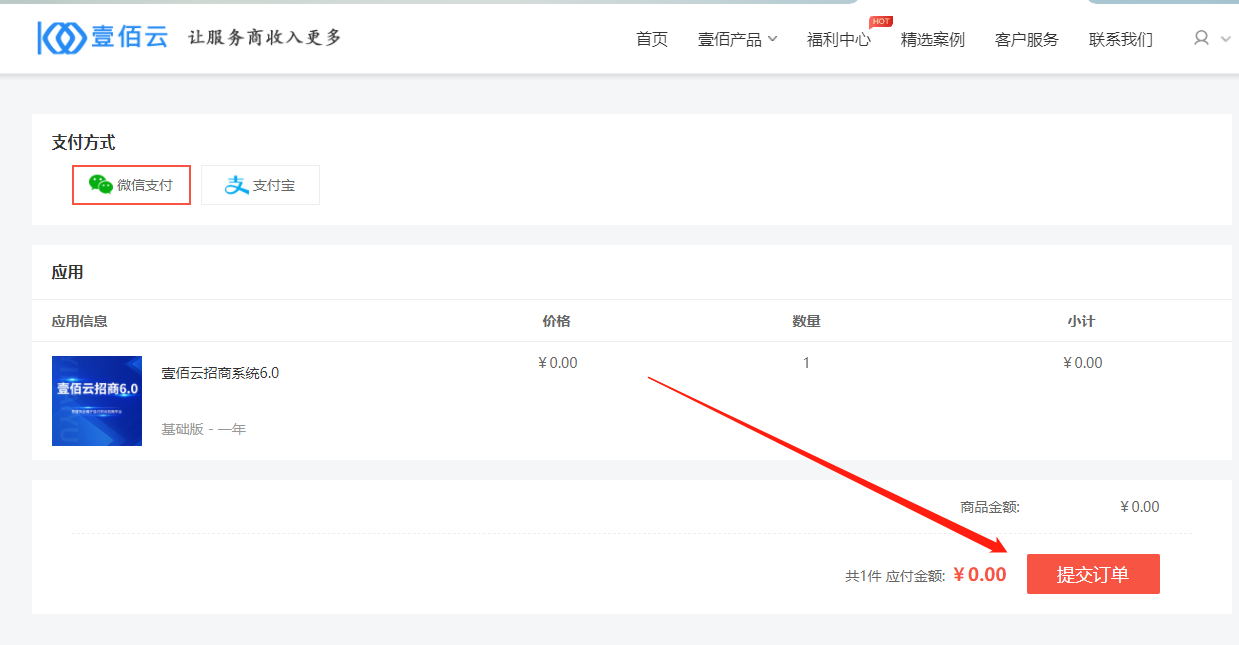Image resolution: width=1239 pixels, height=645 pixels.
Task: Click the 基础版 - 一年 plan text
Action: point(203,429)
